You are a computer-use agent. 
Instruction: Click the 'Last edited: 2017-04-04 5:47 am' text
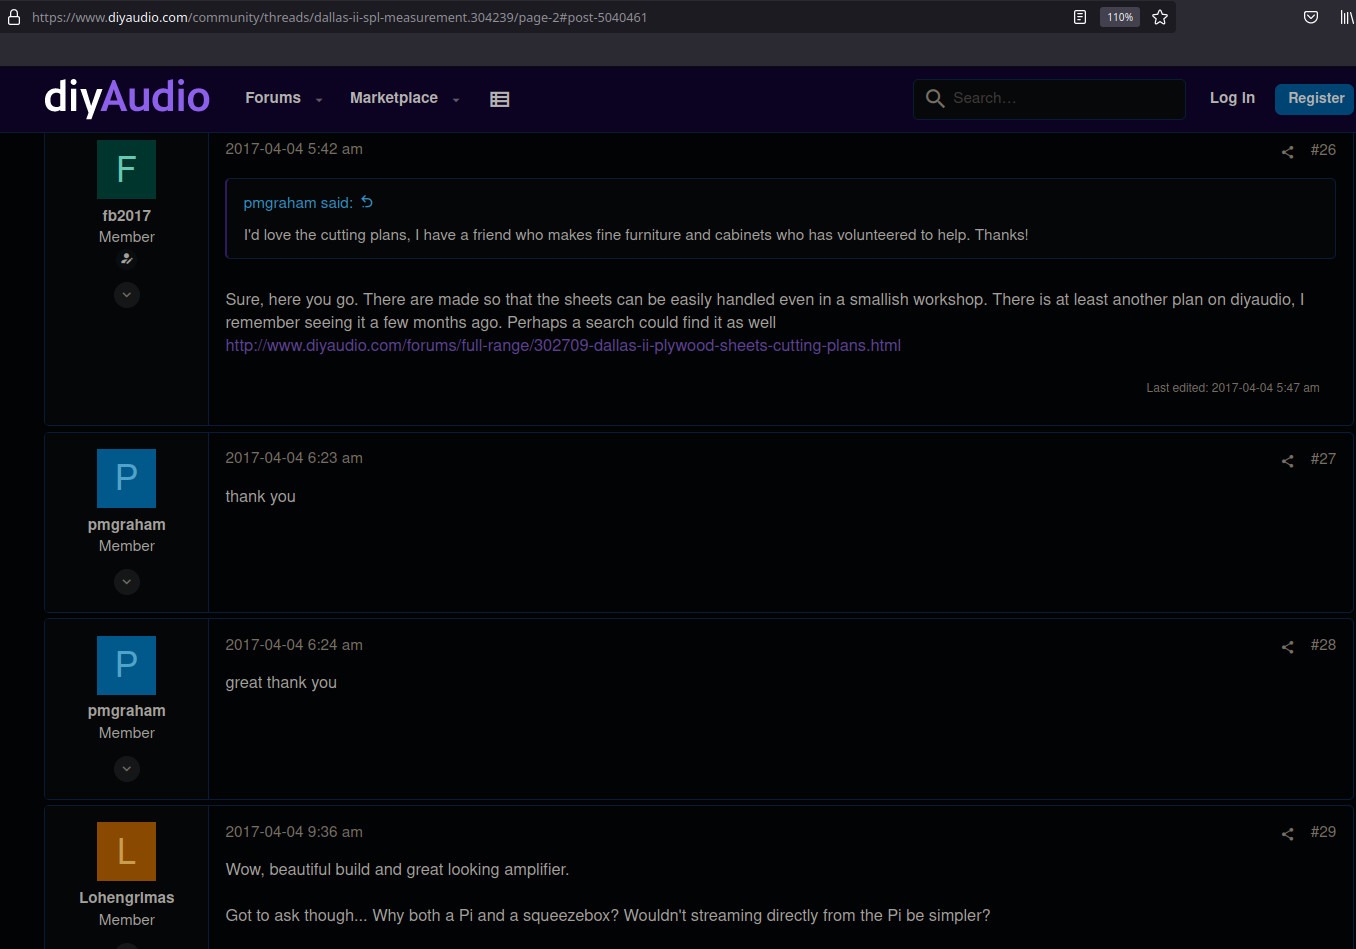pyautogui.click(x=1233, y=388)
